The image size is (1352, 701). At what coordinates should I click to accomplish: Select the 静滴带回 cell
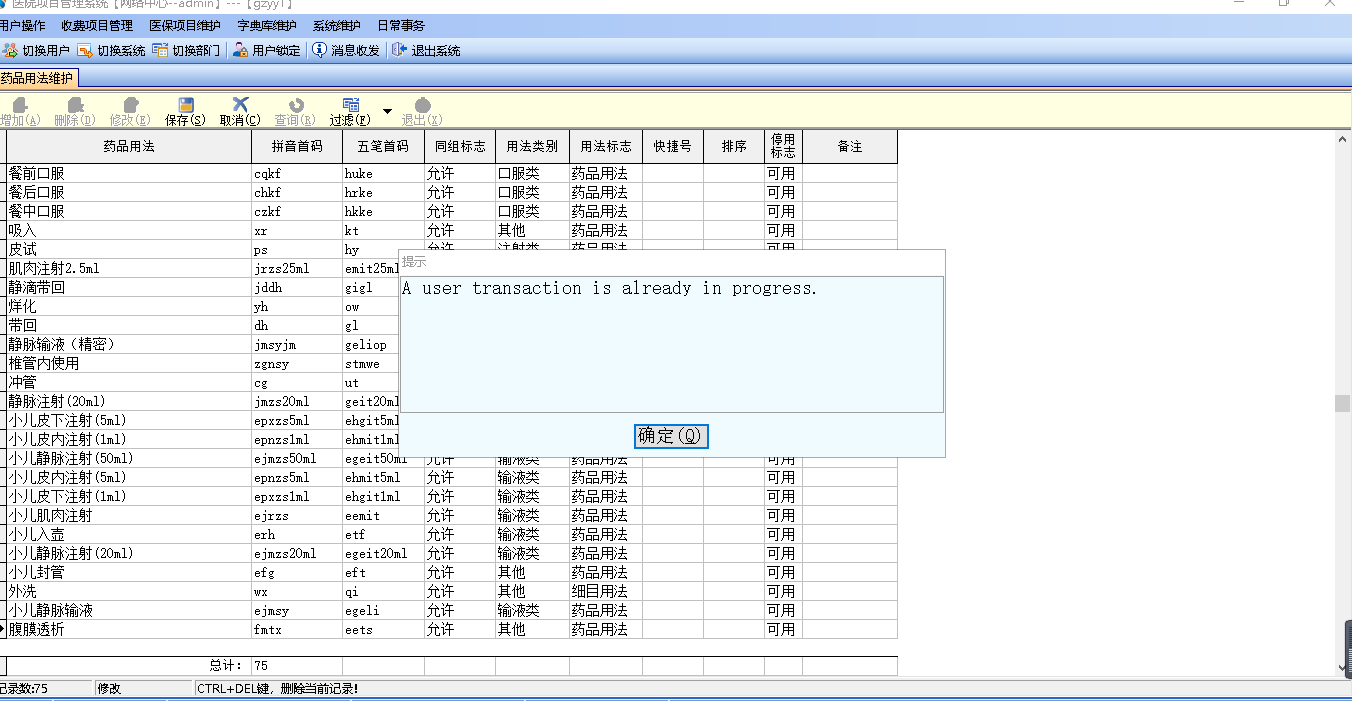129,288
